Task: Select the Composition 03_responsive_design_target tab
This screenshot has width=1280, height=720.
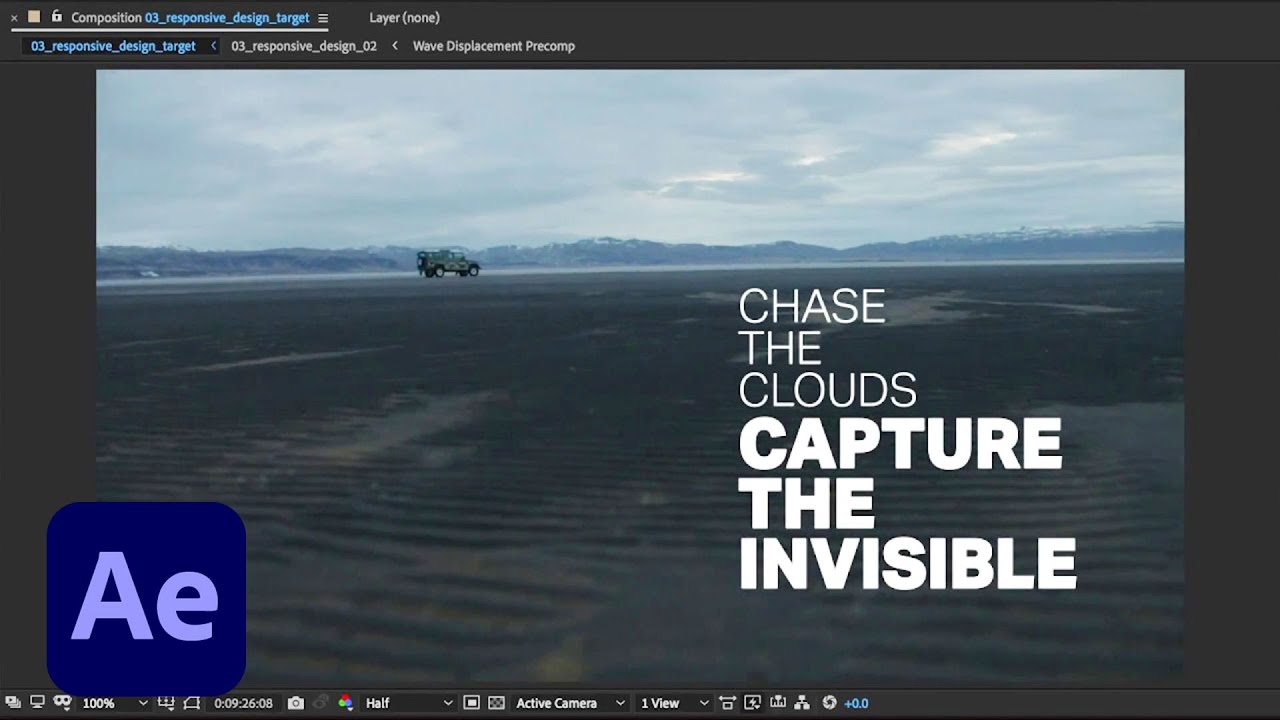Action: [x=190, y=18]
